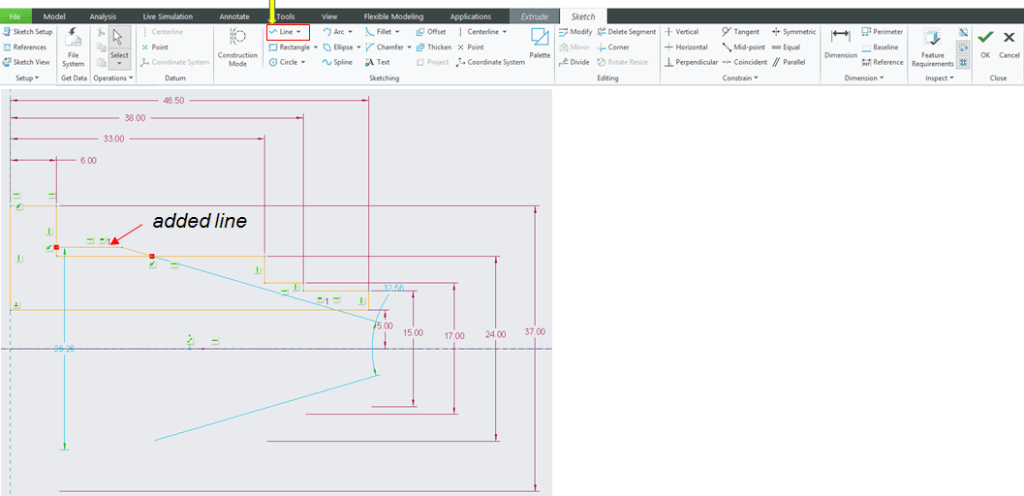
Task: Select the Offset sketching tool
Action: point(431,32)
